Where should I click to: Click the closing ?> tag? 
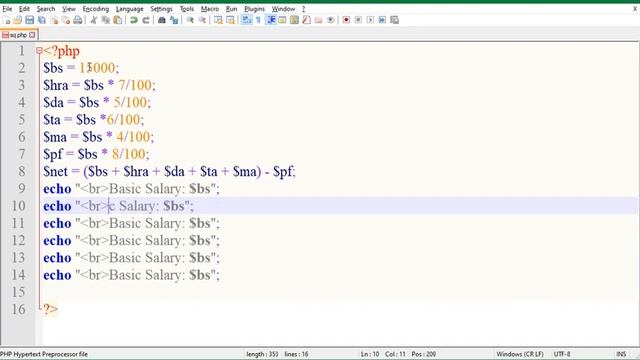coord(50,309)
